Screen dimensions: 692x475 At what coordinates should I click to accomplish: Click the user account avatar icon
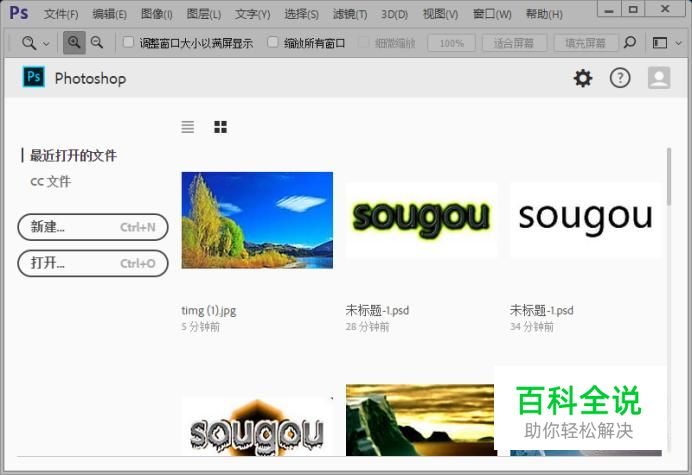coord(659,78)
